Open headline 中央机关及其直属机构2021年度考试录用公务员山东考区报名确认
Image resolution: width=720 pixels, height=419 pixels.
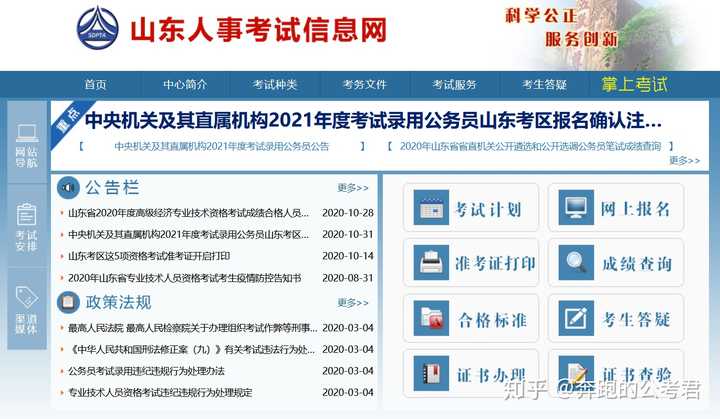(x=373, y=120)
